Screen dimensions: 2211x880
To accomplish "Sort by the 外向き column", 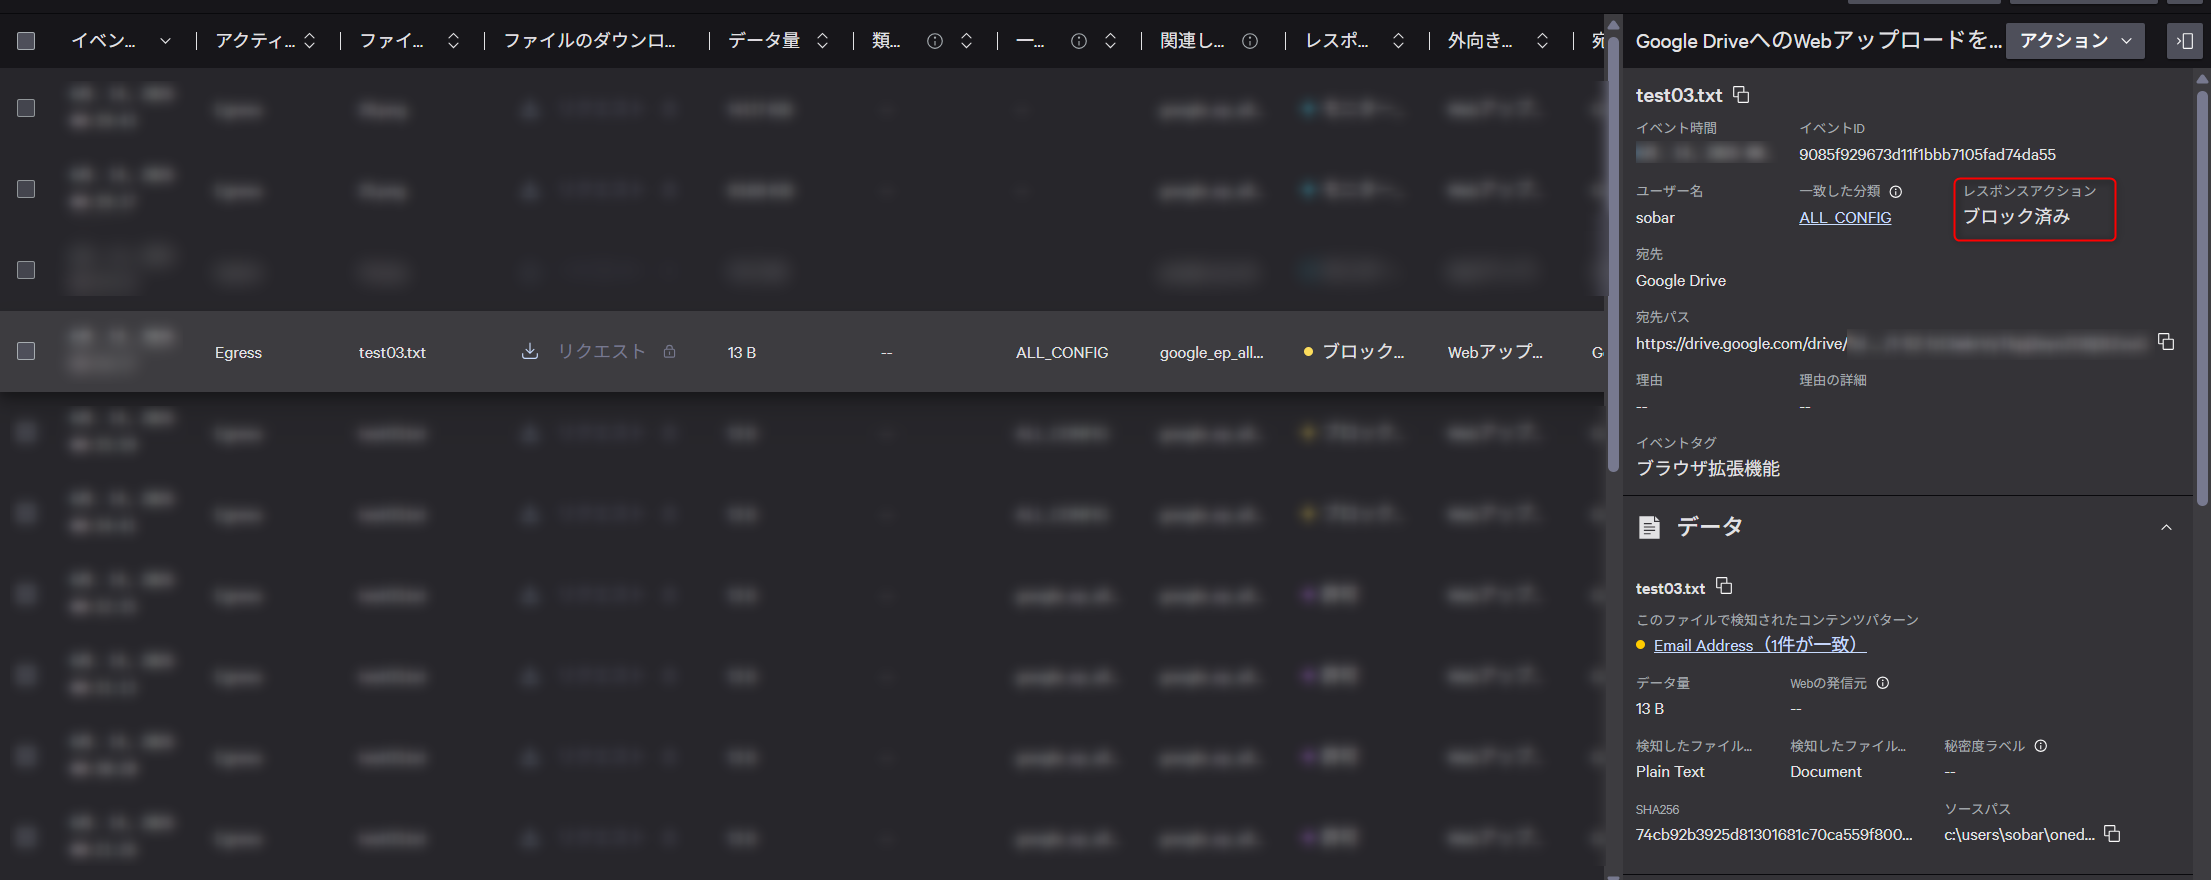I will point(1543,41).
